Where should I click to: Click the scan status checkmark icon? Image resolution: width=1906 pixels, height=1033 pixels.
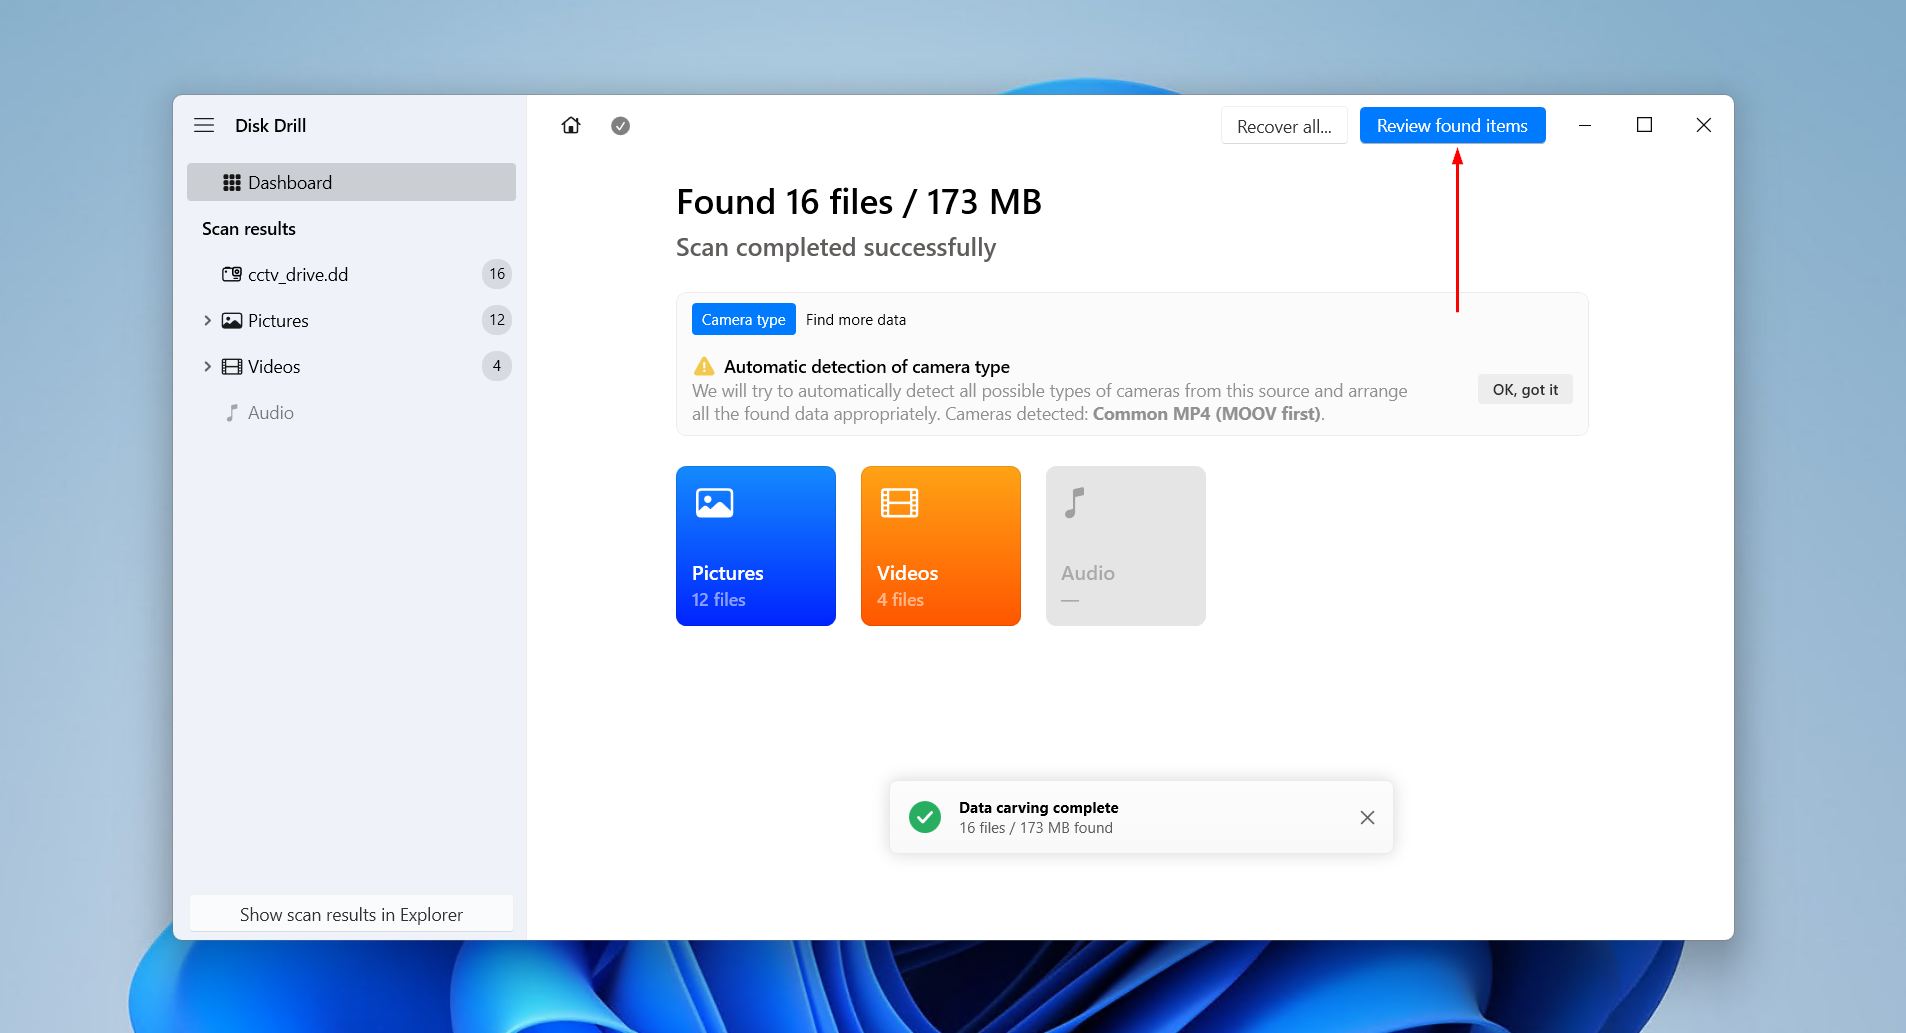[620, 125]
